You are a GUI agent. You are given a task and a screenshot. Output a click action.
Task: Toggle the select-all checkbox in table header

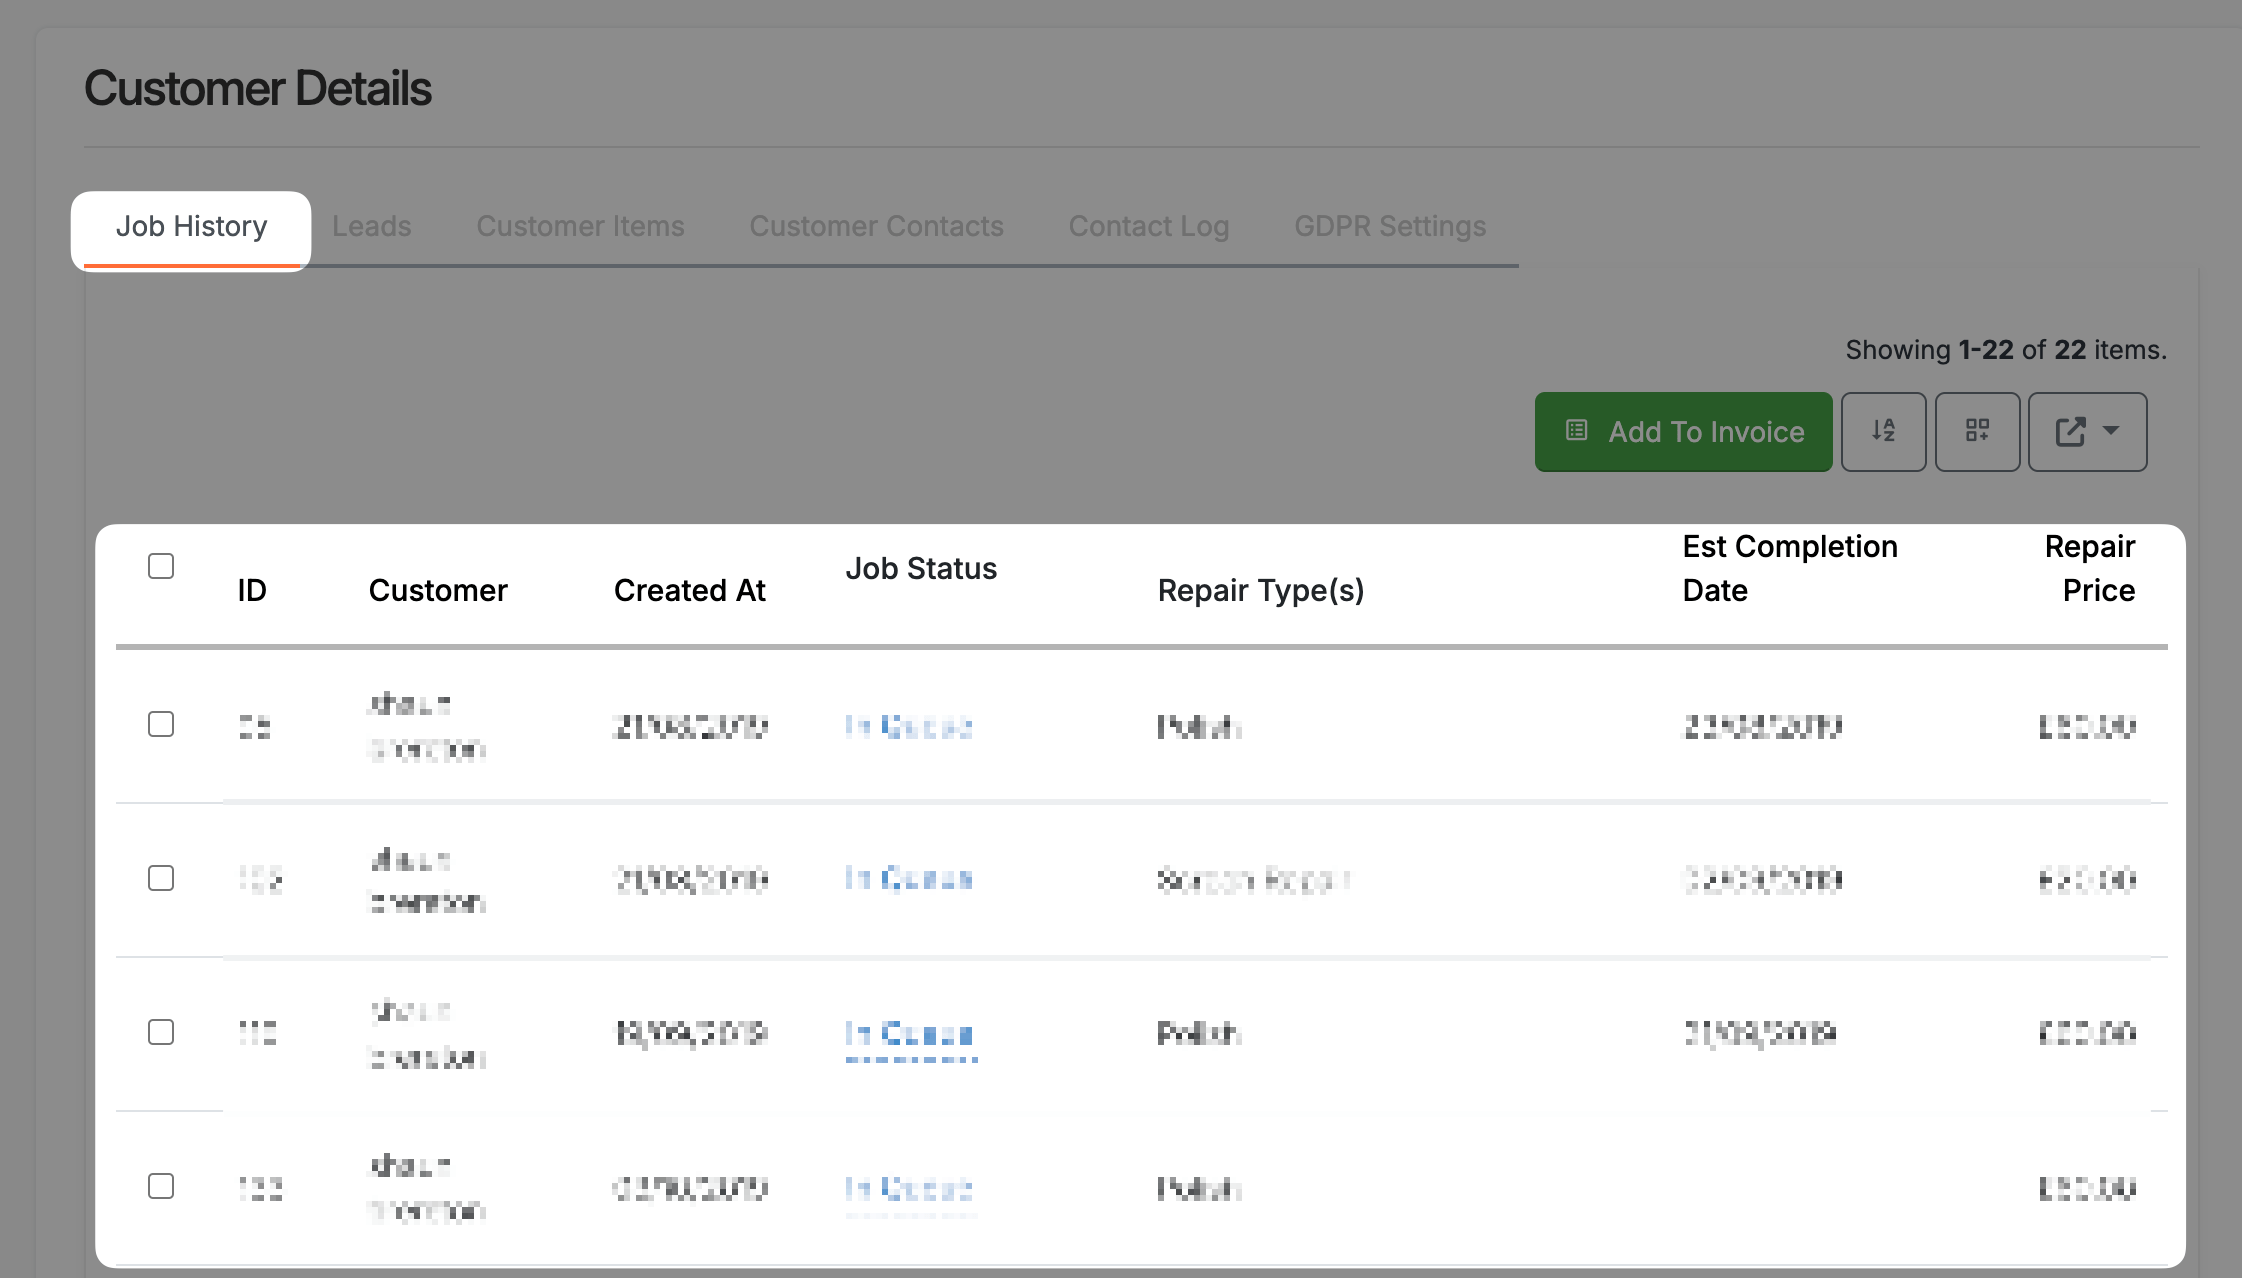161,566
